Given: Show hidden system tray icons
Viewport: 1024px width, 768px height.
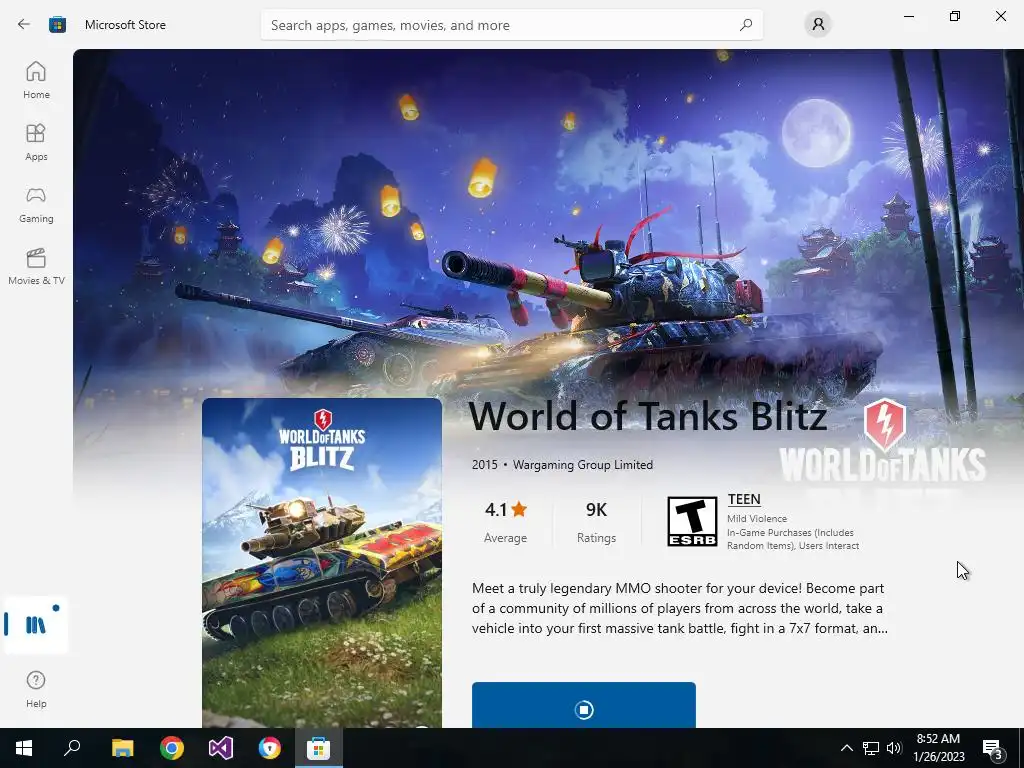Looking at the screenshot, I should coord(846,748).
